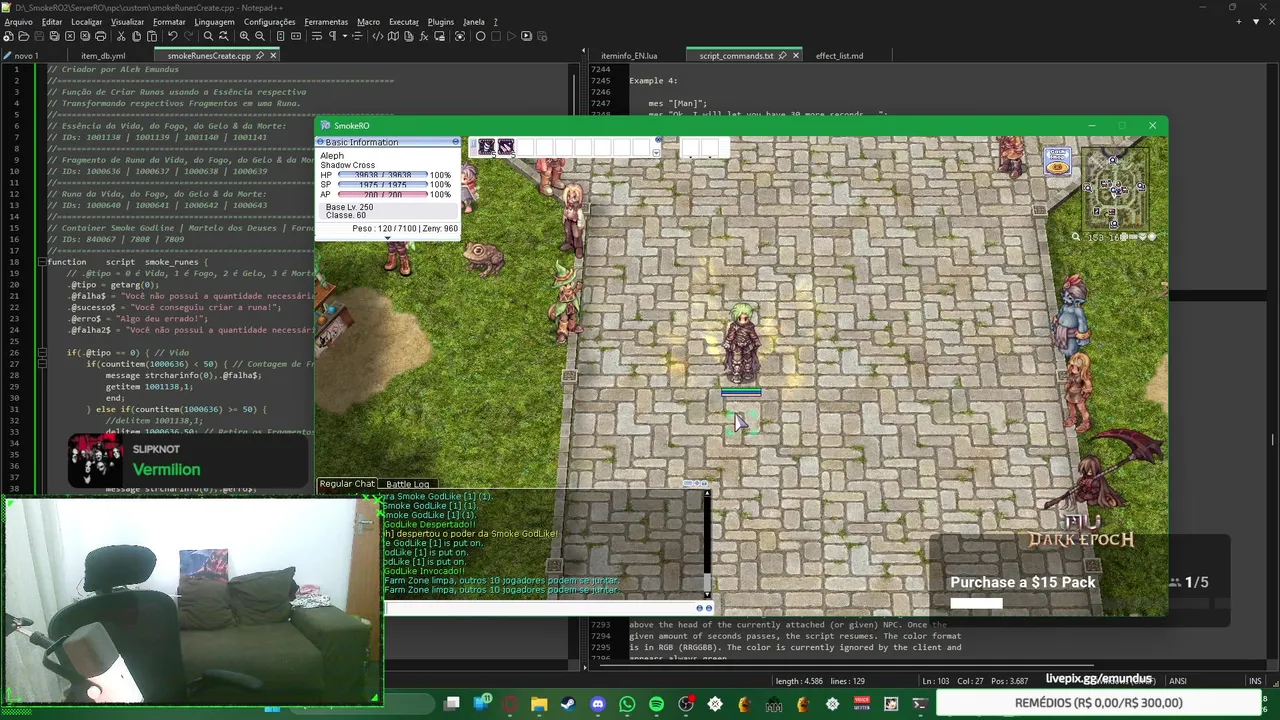Click the HP bar in Basic Information
1280x720 pixels.
point(382,175)
